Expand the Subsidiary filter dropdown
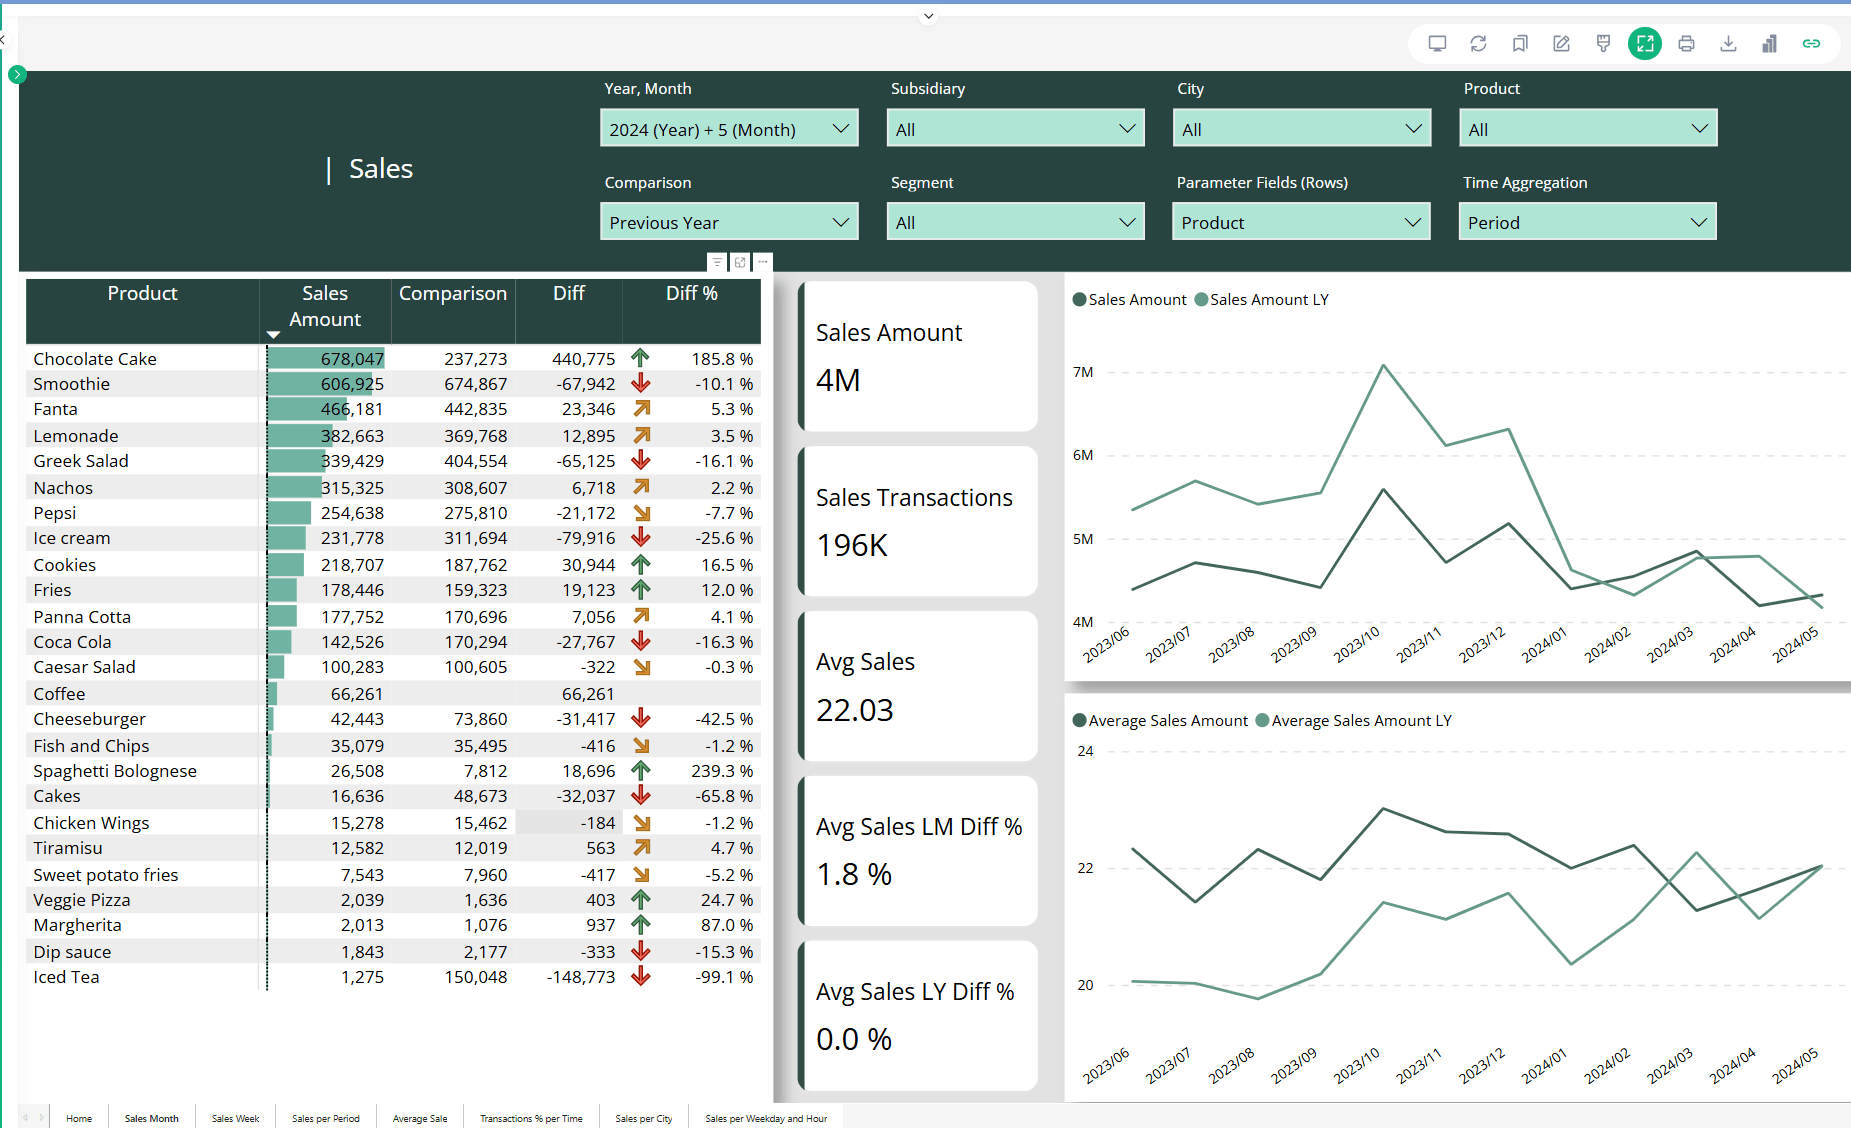Screen dimensions: 1851x1128 point(1015,129)
